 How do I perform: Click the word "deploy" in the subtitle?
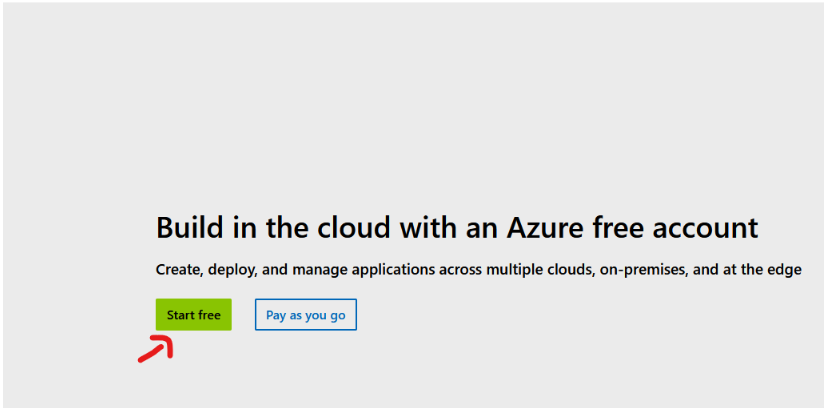click(x=234, y=270)
